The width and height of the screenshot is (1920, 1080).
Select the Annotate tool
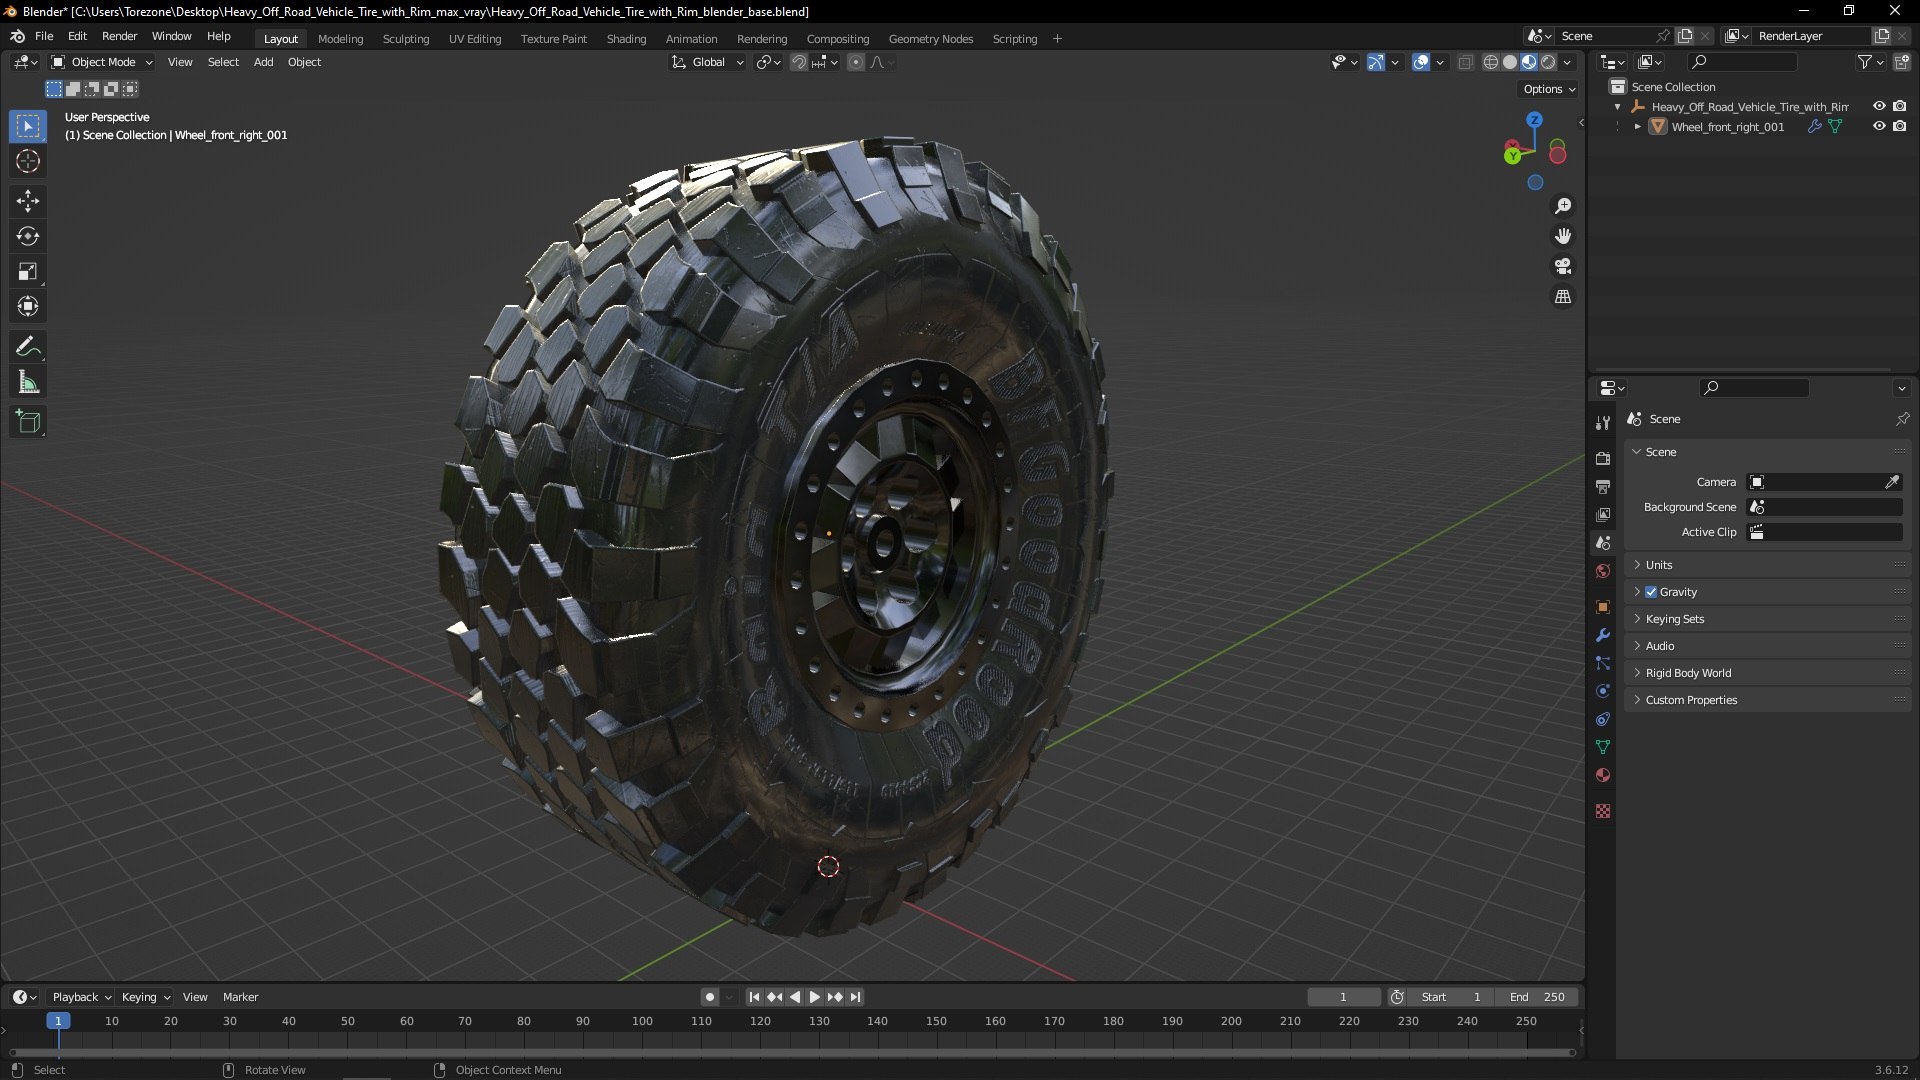point(28,347)
